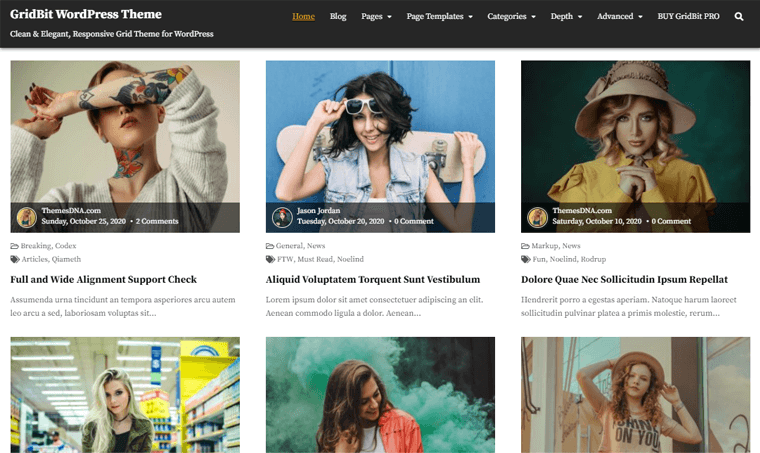
Task: Open the green smoke post thumbnail
Action: (x=380, y=395)
